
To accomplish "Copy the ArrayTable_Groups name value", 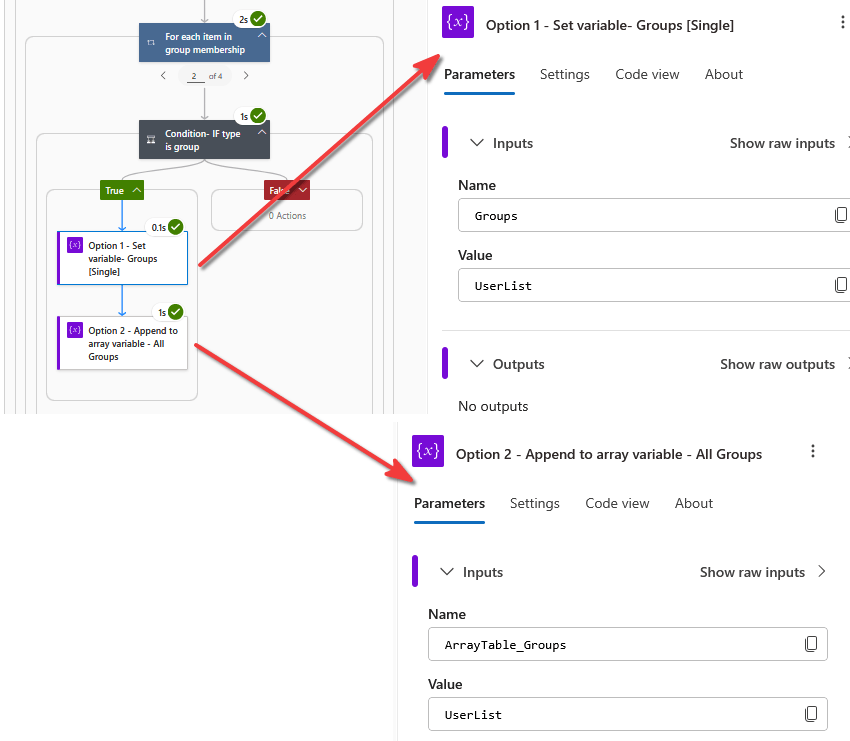I will [x=811, y=644].
